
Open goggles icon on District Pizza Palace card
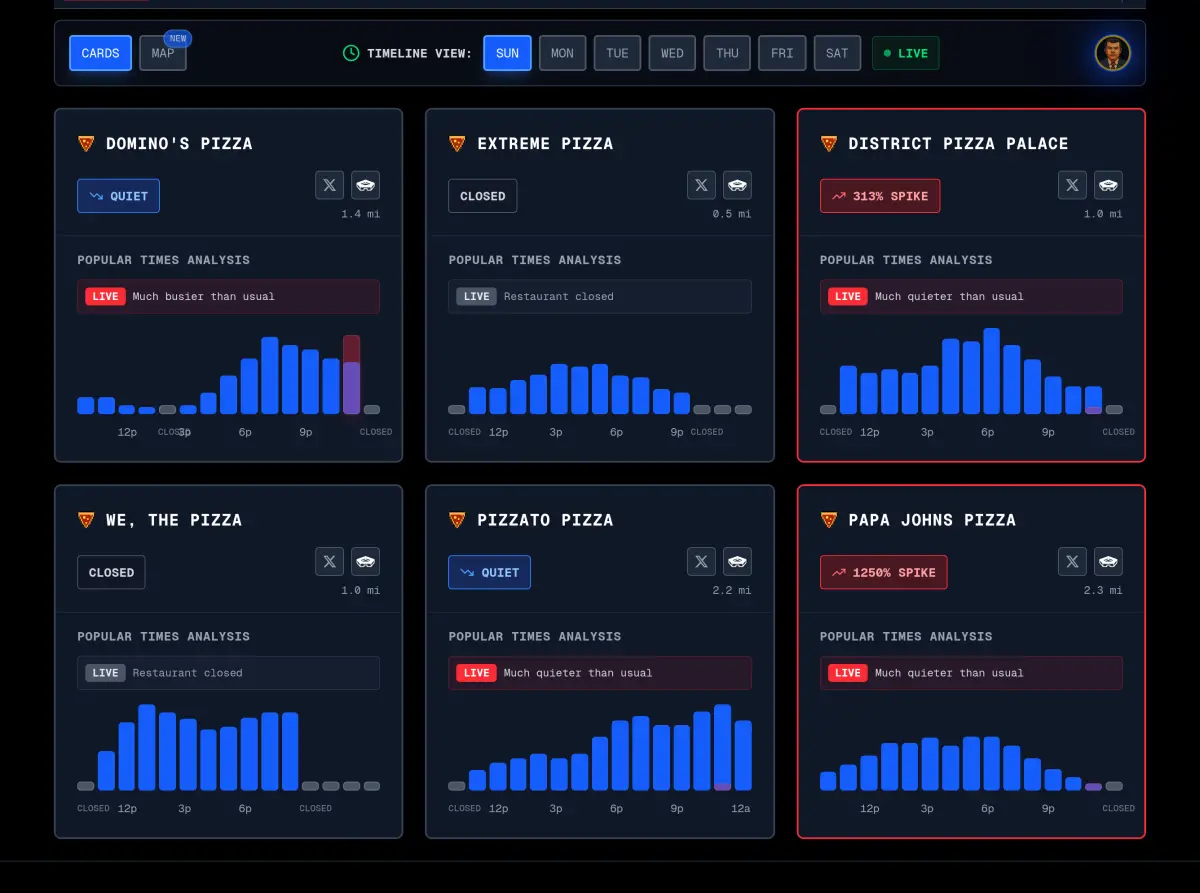(x=1108, y=185)
